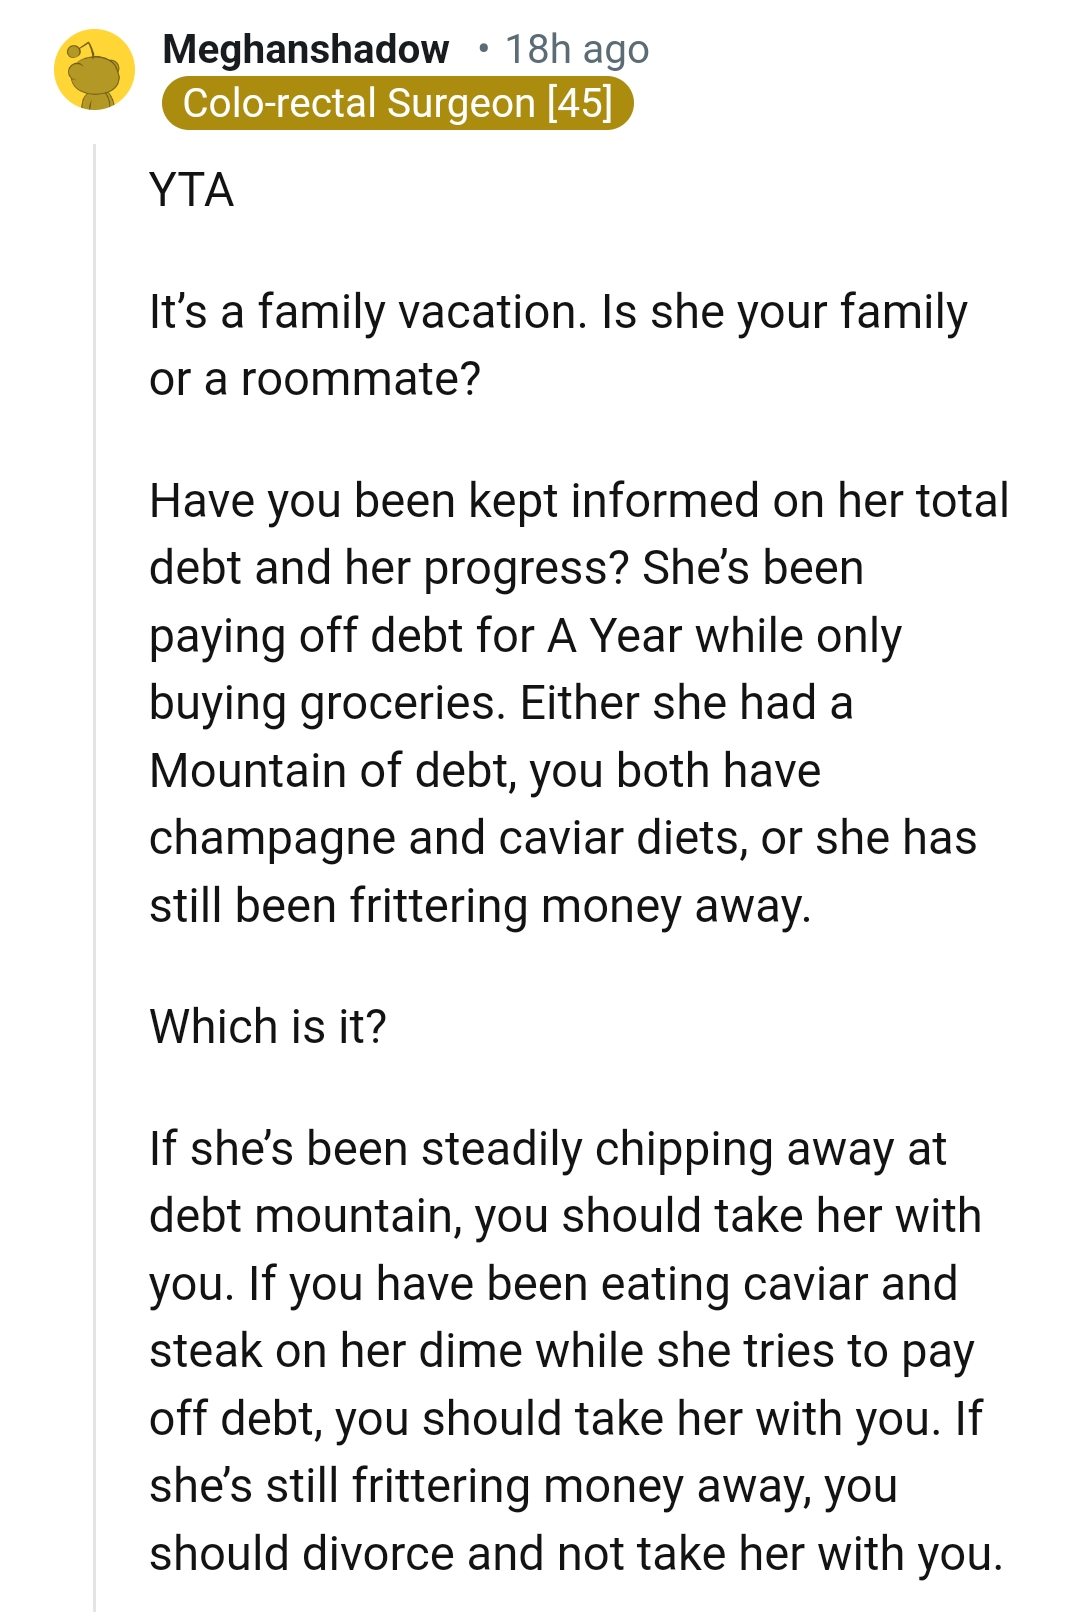The width and height of the screenshot is (1080, 1612).
Task: Click the 18h ago timestamp
Action: pos(575,48)
